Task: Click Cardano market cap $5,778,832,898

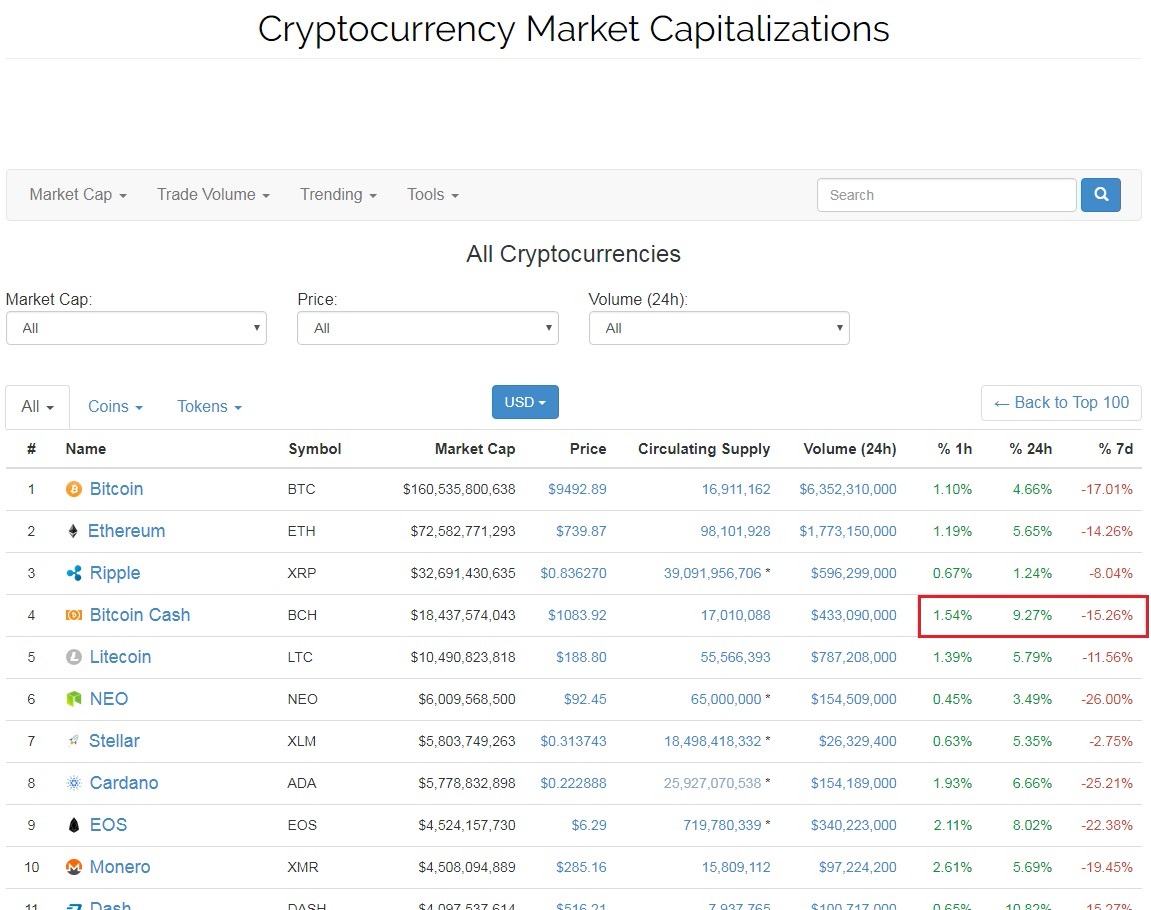Action: 467,783
